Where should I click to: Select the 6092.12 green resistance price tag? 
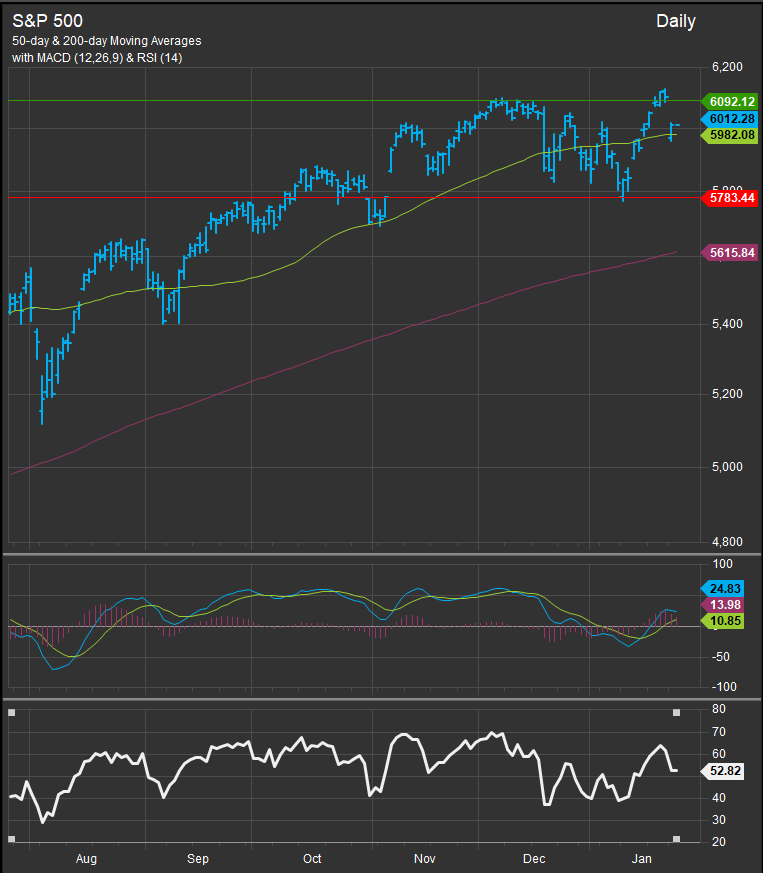pos(730,101)
